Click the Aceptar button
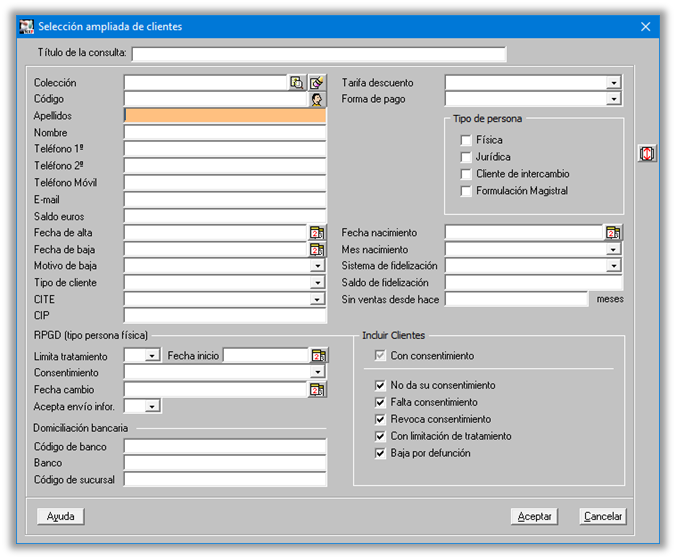 [x=534, y=516]
